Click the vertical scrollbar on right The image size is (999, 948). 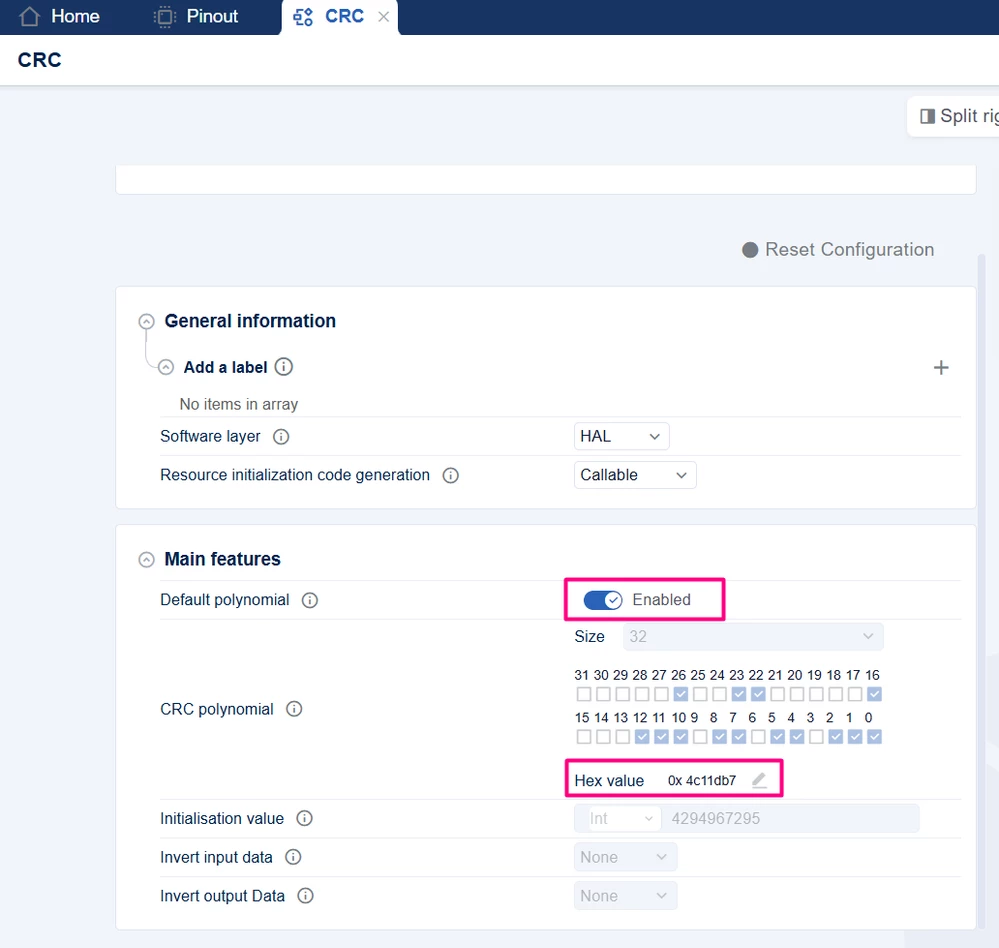coord(981,592)
